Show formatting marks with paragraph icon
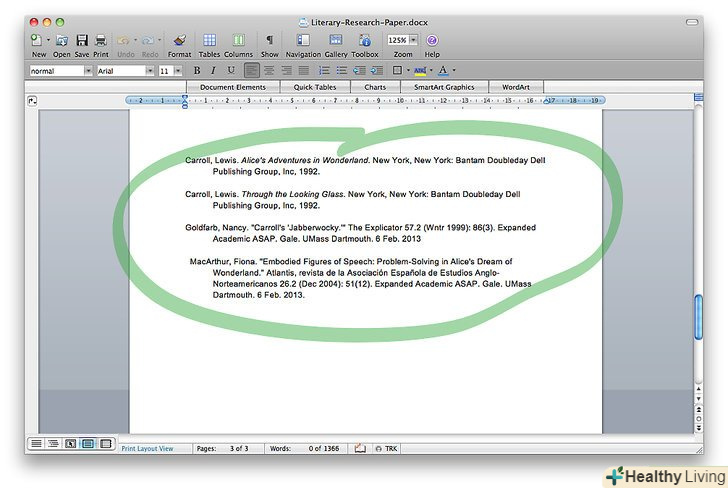Image resolution: width=728 pixels, height=488 pixels. (x=269, y=40)
